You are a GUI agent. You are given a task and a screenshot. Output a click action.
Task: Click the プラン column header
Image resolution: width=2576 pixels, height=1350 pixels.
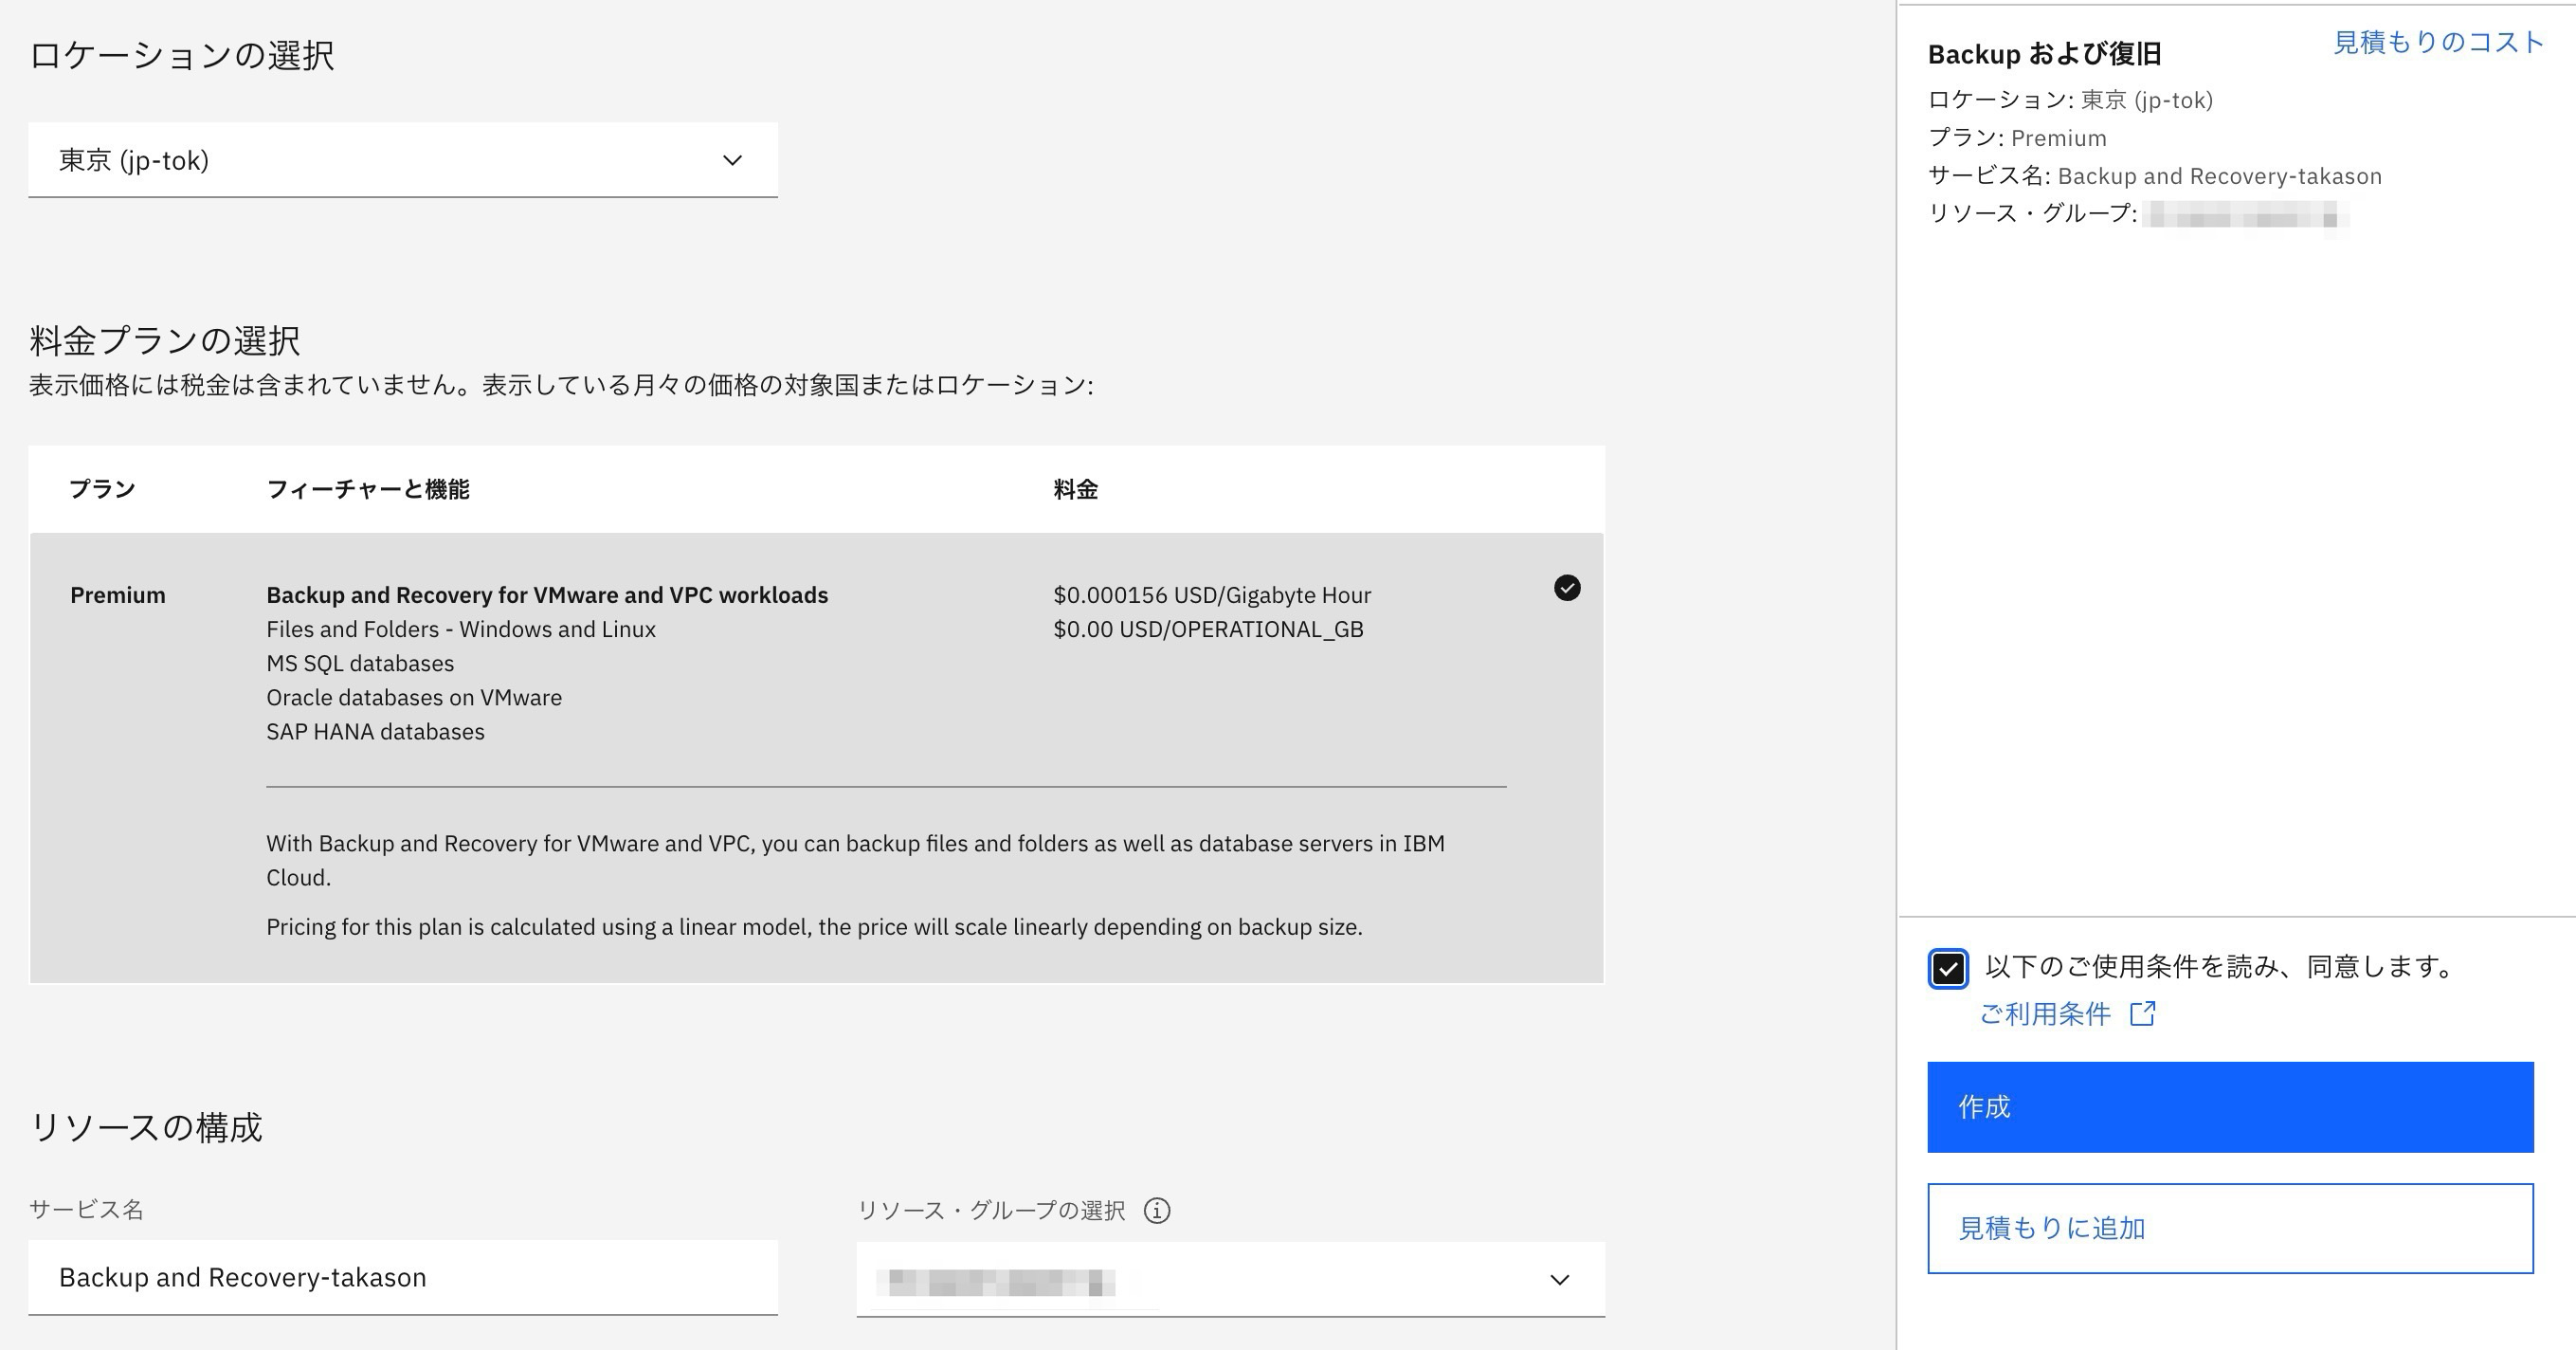102,489
